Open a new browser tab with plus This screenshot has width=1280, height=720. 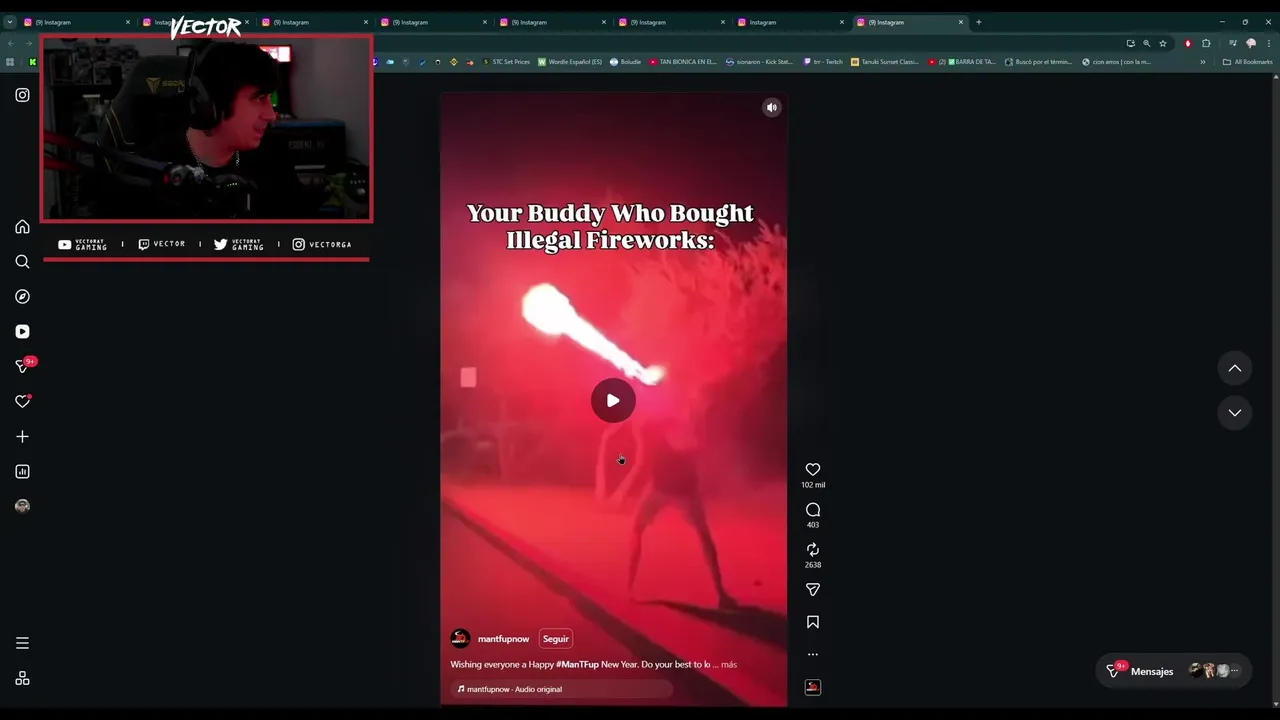pos(979,22)
